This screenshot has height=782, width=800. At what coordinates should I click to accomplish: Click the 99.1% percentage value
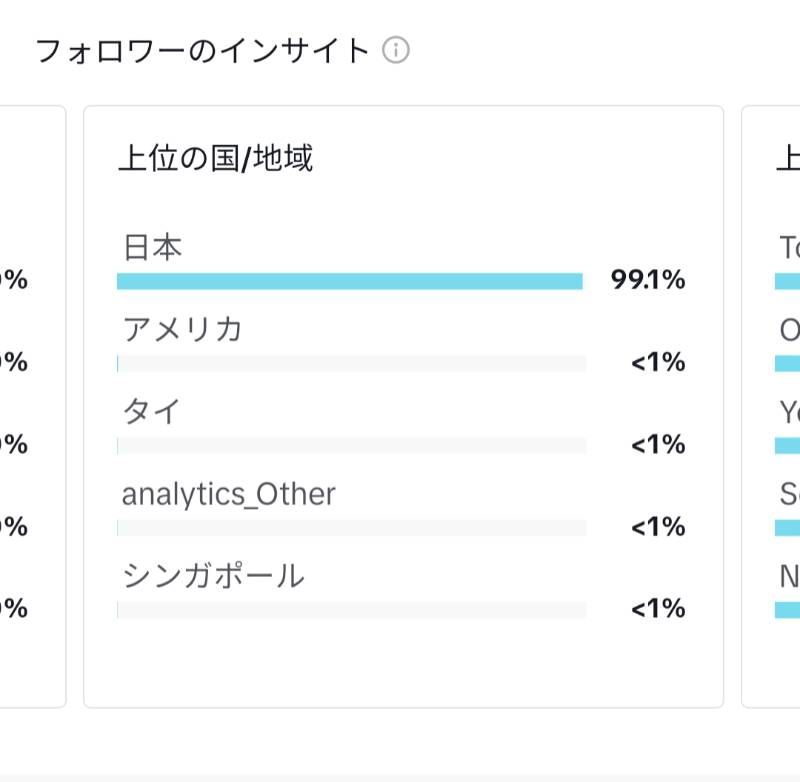(648, 280)
